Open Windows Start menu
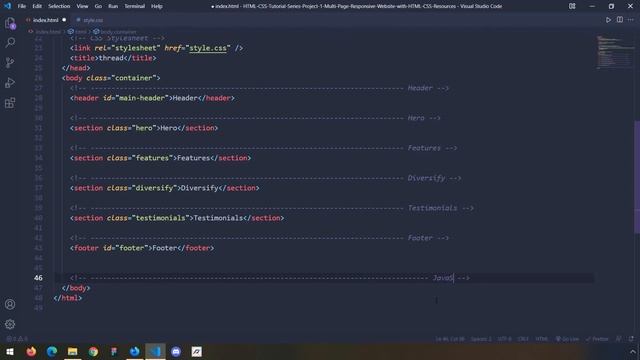 coord(10,351)
